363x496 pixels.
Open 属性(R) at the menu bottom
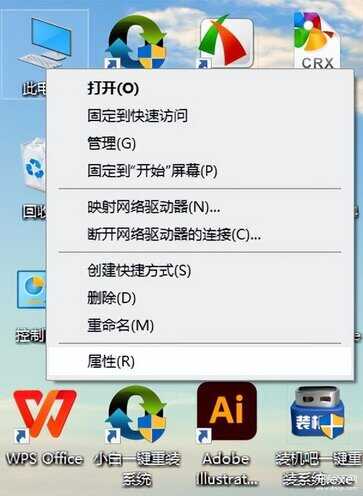point(200,361)
